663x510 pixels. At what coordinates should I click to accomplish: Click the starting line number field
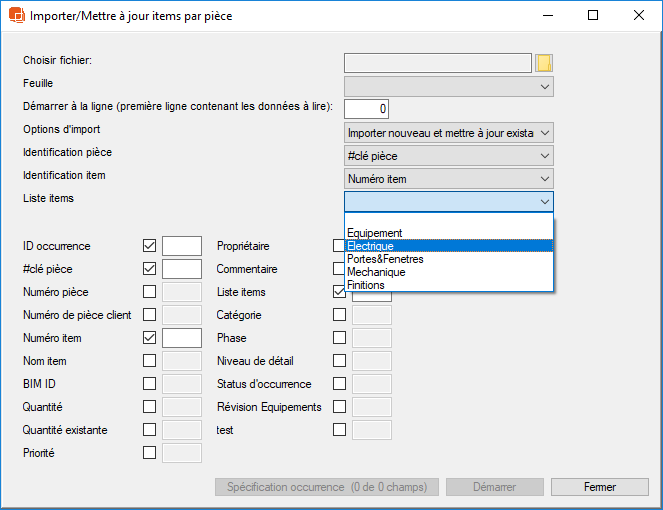366,109
